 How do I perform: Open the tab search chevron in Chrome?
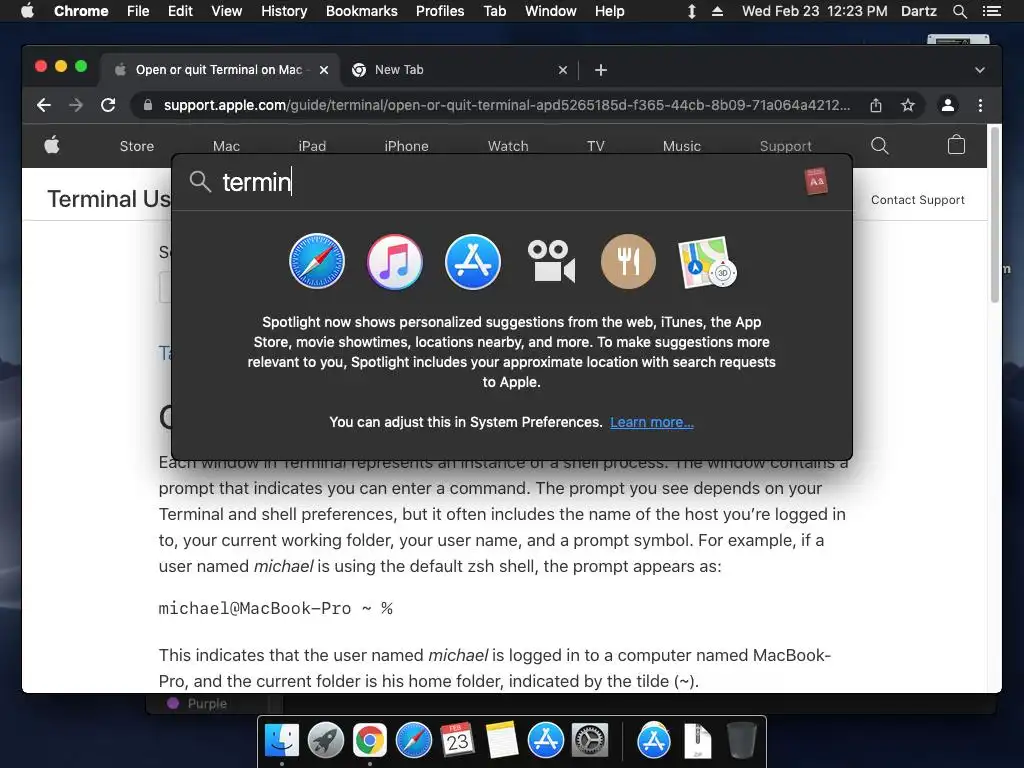980,70
